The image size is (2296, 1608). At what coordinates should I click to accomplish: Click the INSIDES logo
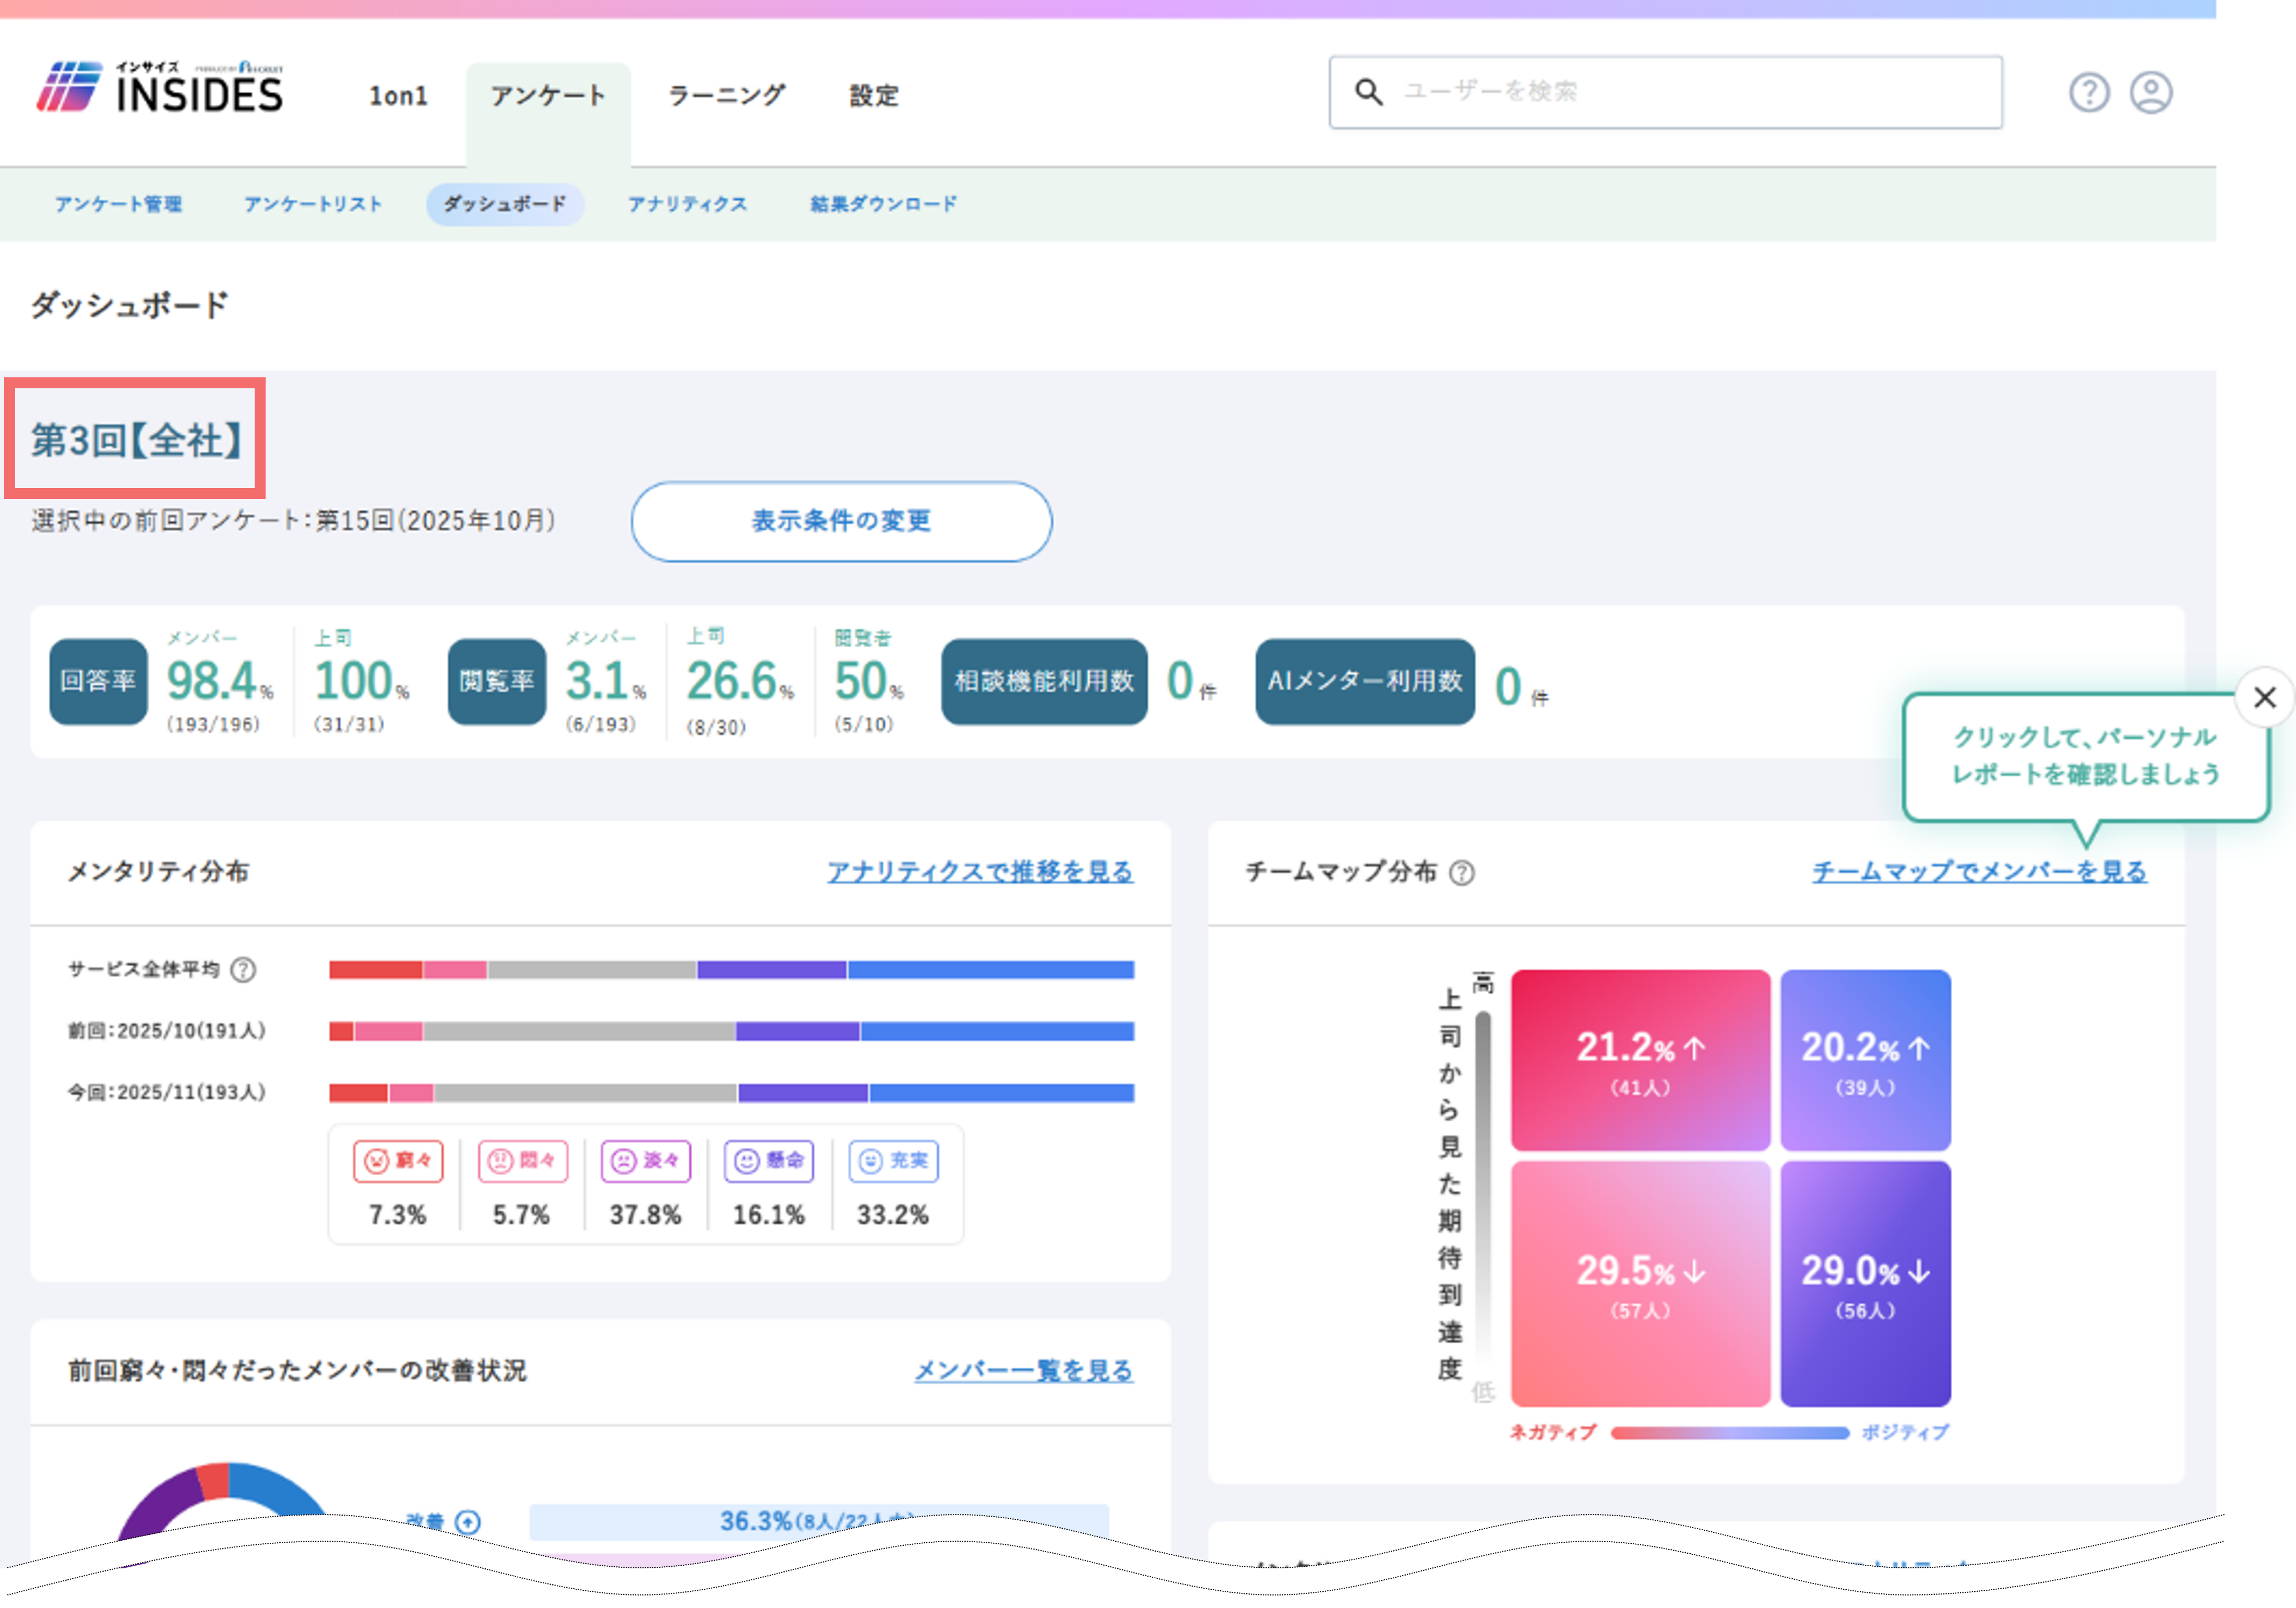160,88
